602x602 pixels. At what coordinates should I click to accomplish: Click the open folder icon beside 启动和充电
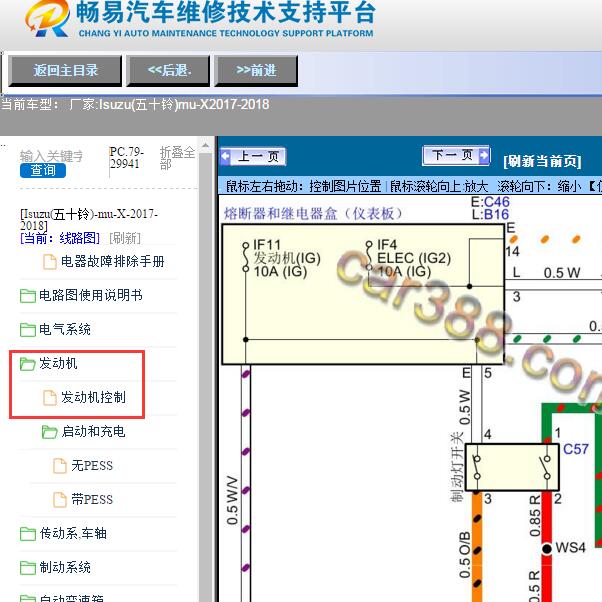coord(50,432)
